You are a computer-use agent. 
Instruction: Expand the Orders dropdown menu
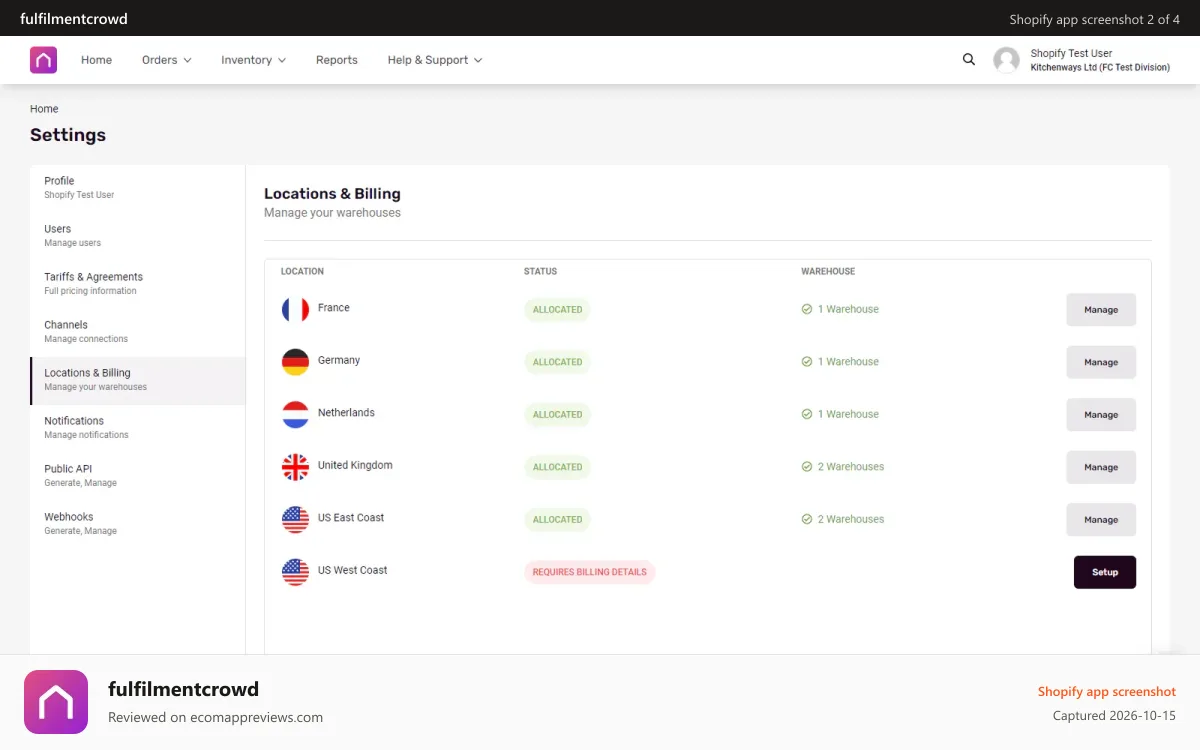pos(166,60)
